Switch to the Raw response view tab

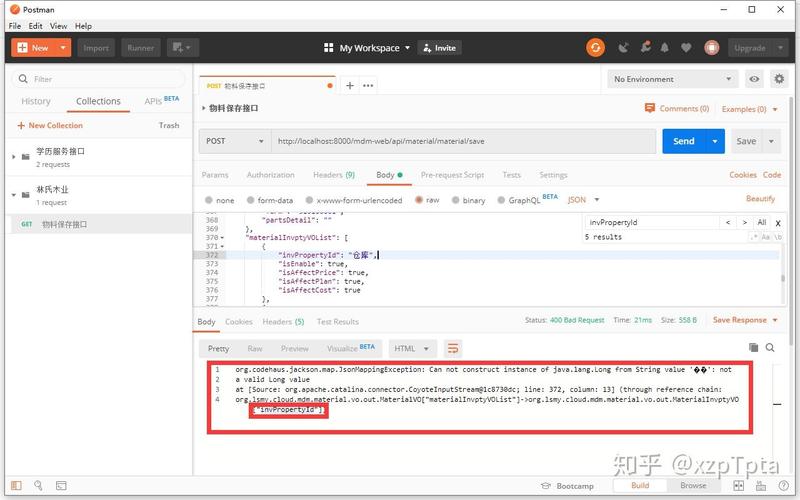tap(255, 348)
